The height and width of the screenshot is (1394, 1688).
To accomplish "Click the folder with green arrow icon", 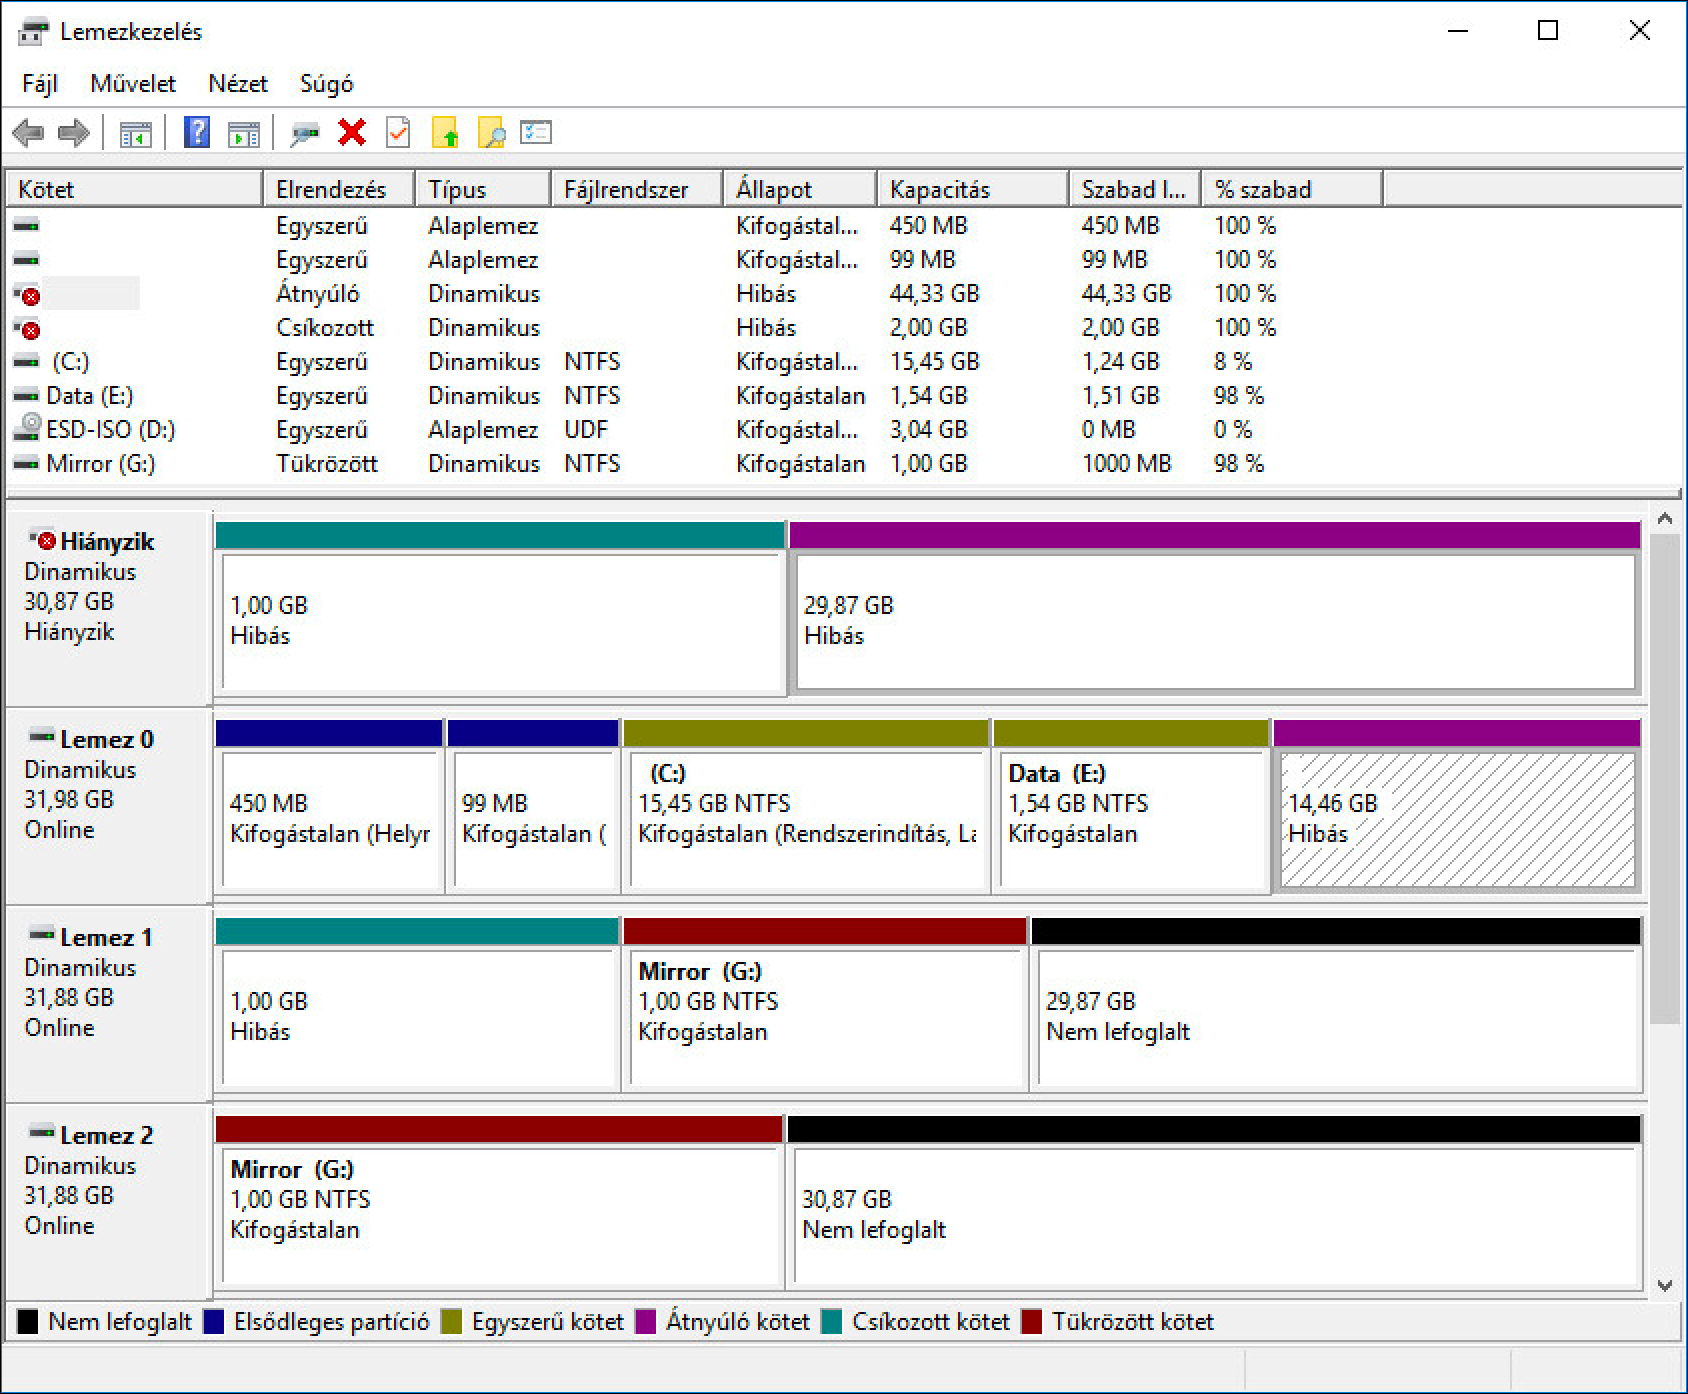I will tap(445, 132).
